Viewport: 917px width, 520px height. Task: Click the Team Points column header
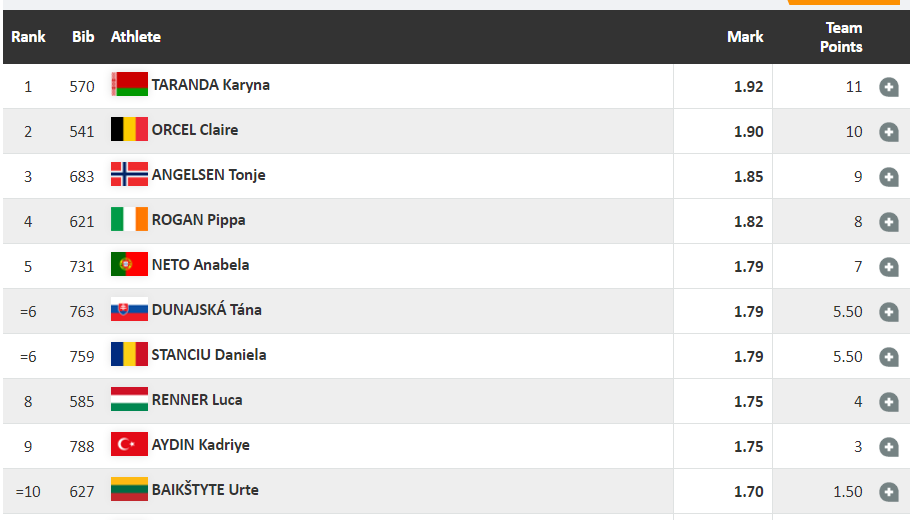(x=842, y=37)
